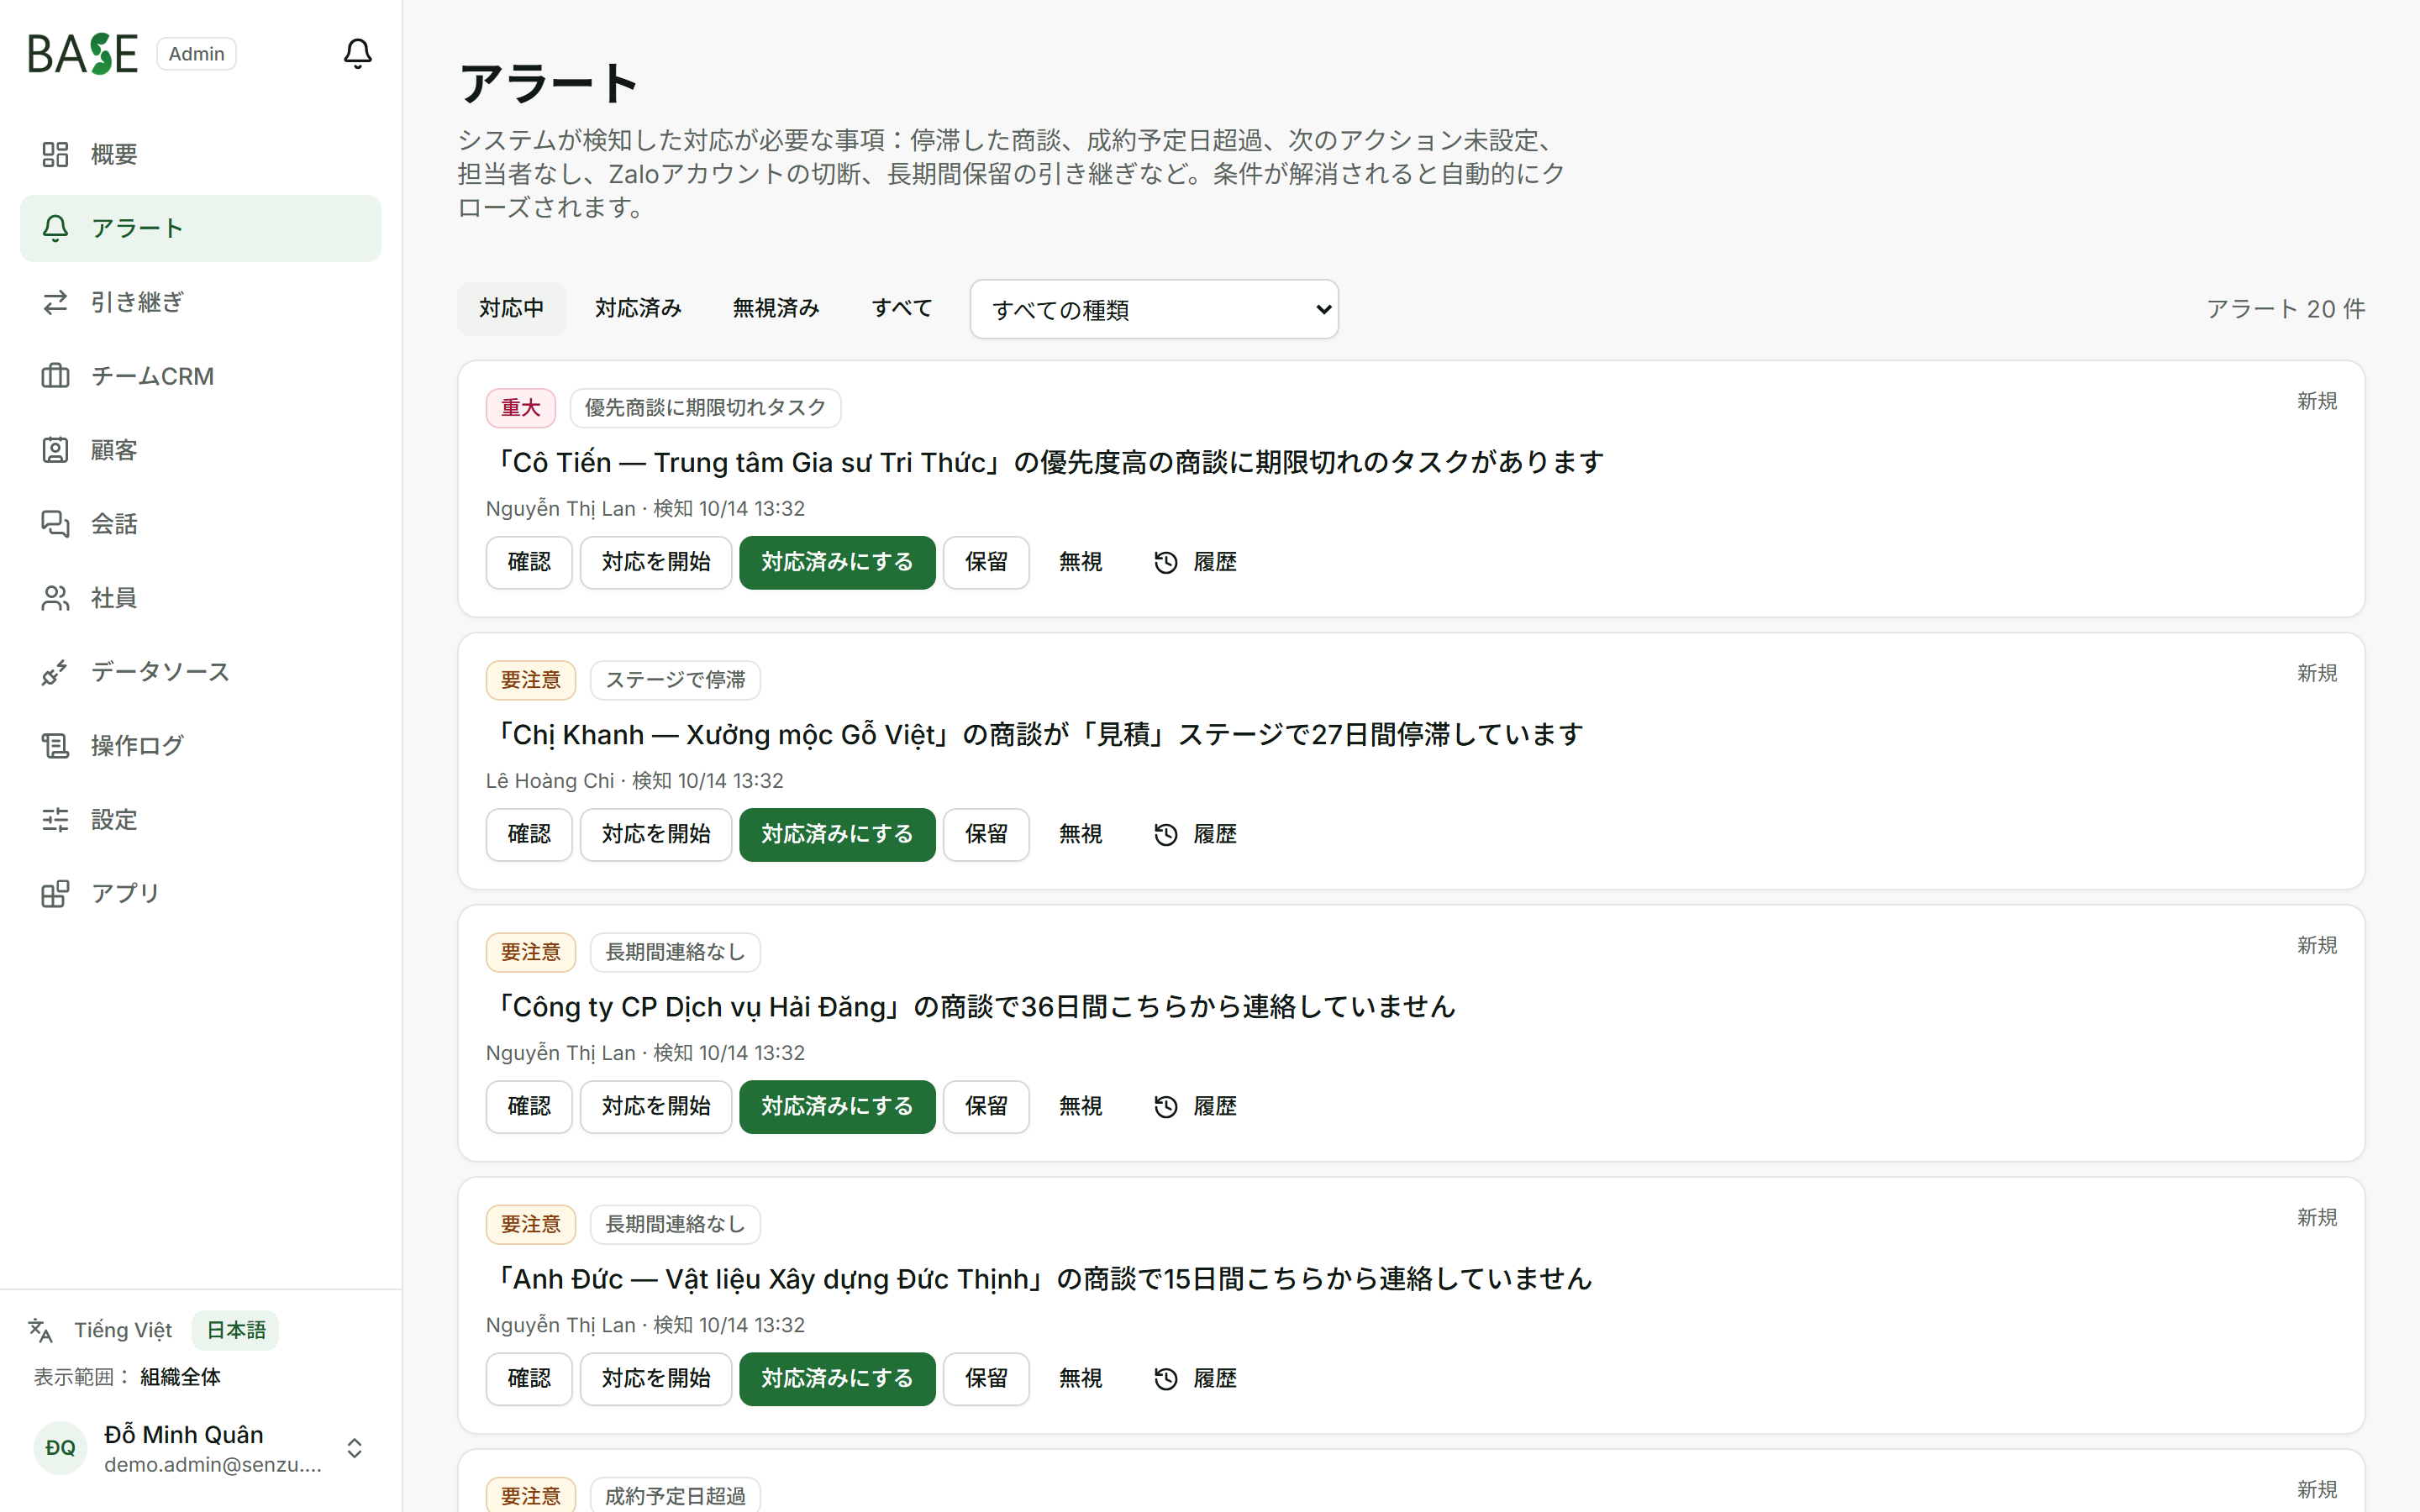Click 無視 on Chị Khanh alert
The width and height of the screenshot is (2420, 1512).
click(1081, 834)
